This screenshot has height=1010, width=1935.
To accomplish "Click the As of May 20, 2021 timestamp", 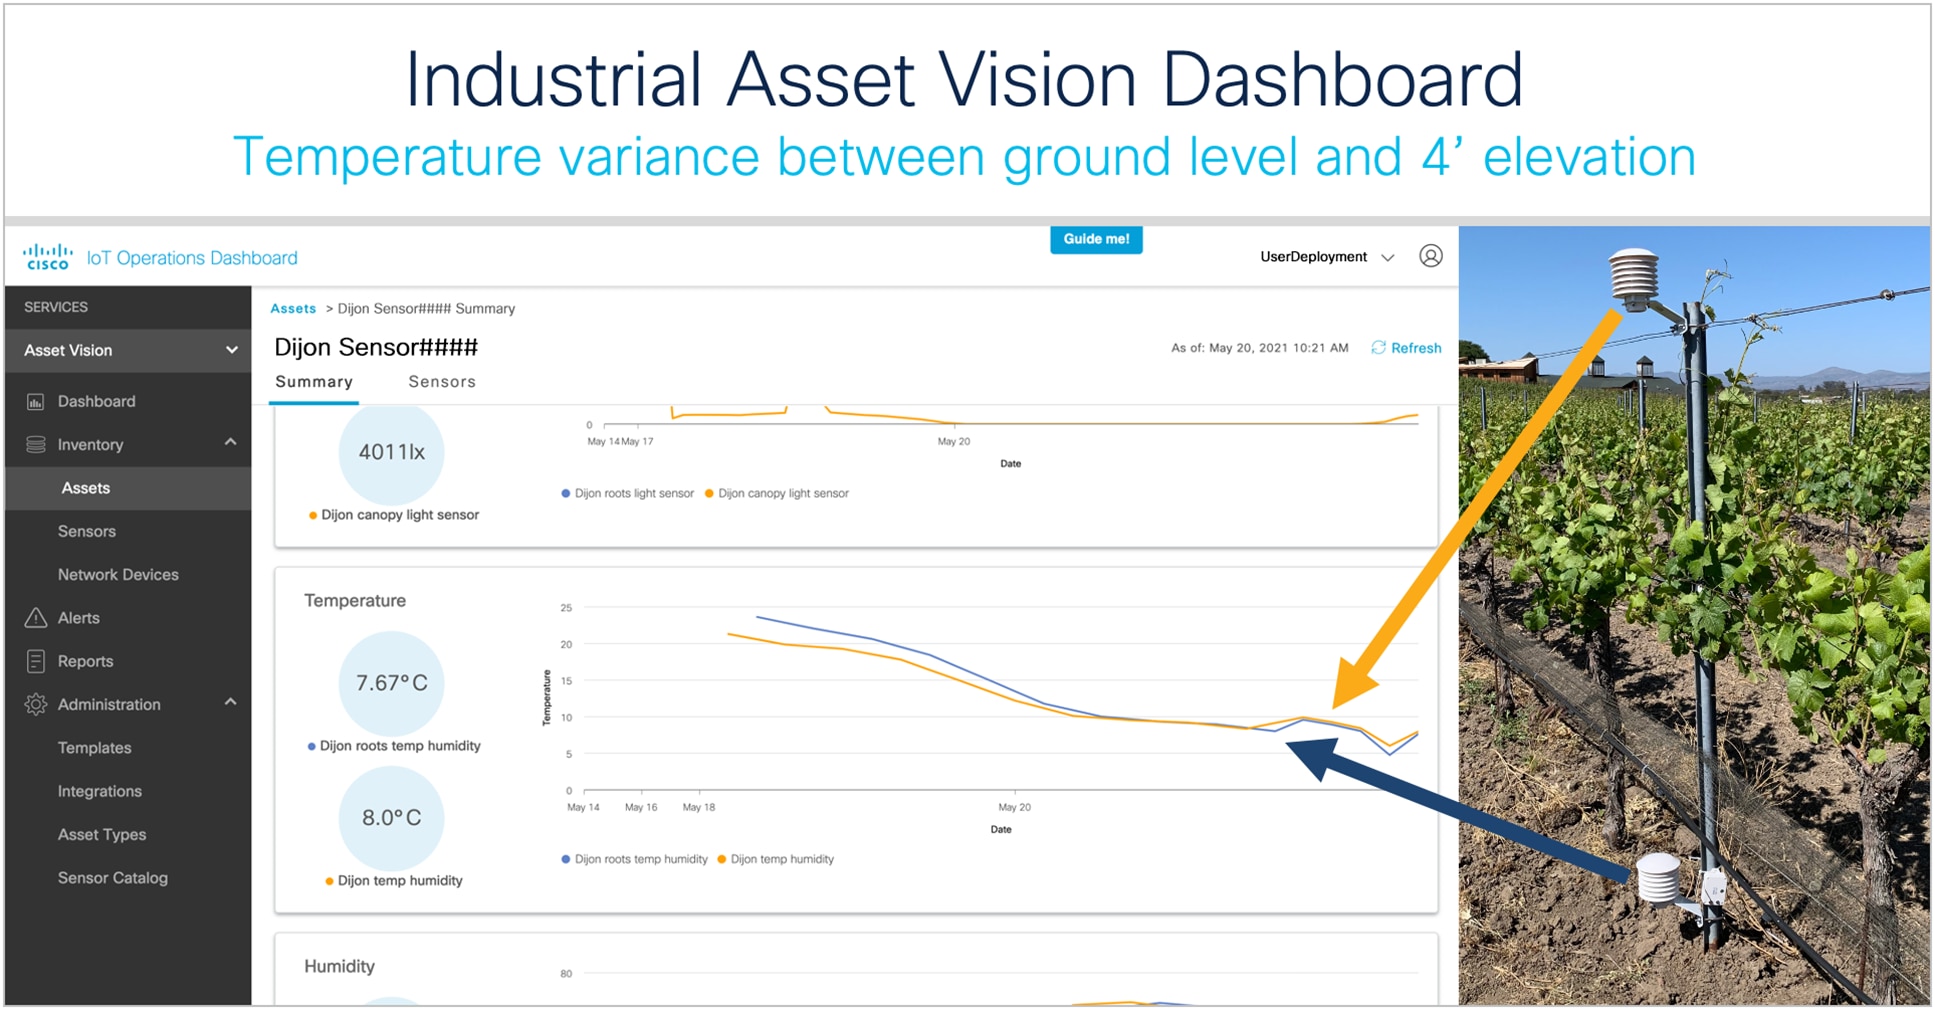I will [x=1259, y=348].
